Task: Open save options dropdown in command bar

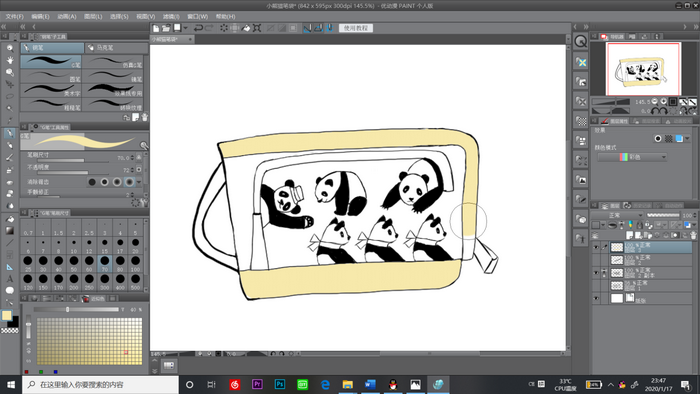Action: (185, 28)
